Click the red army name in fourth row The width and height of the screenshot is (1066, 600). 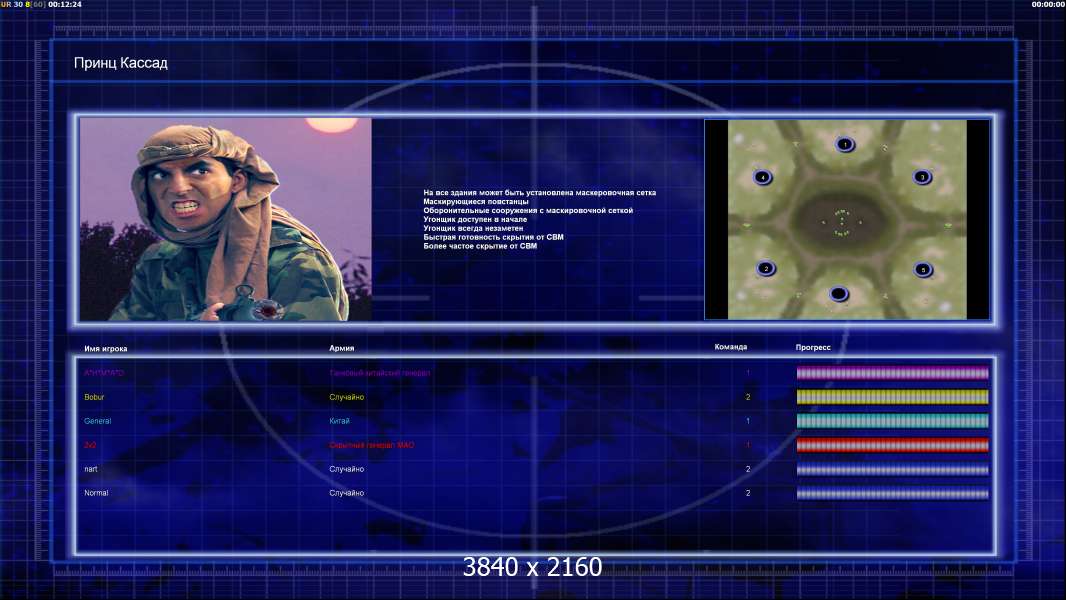[x=371, y=445]
